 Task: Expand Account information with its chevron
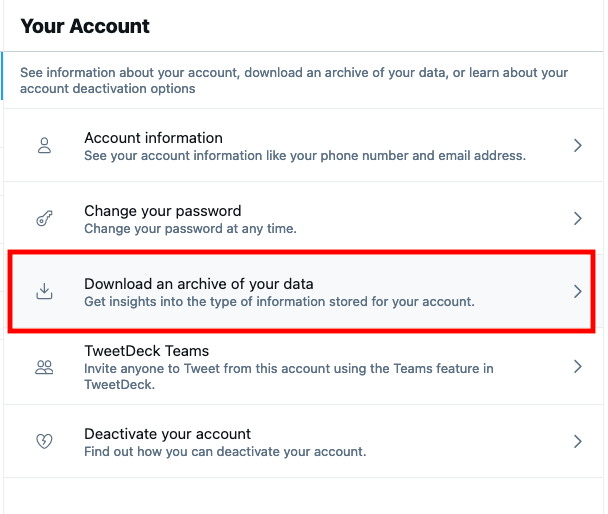click(577, 145)
